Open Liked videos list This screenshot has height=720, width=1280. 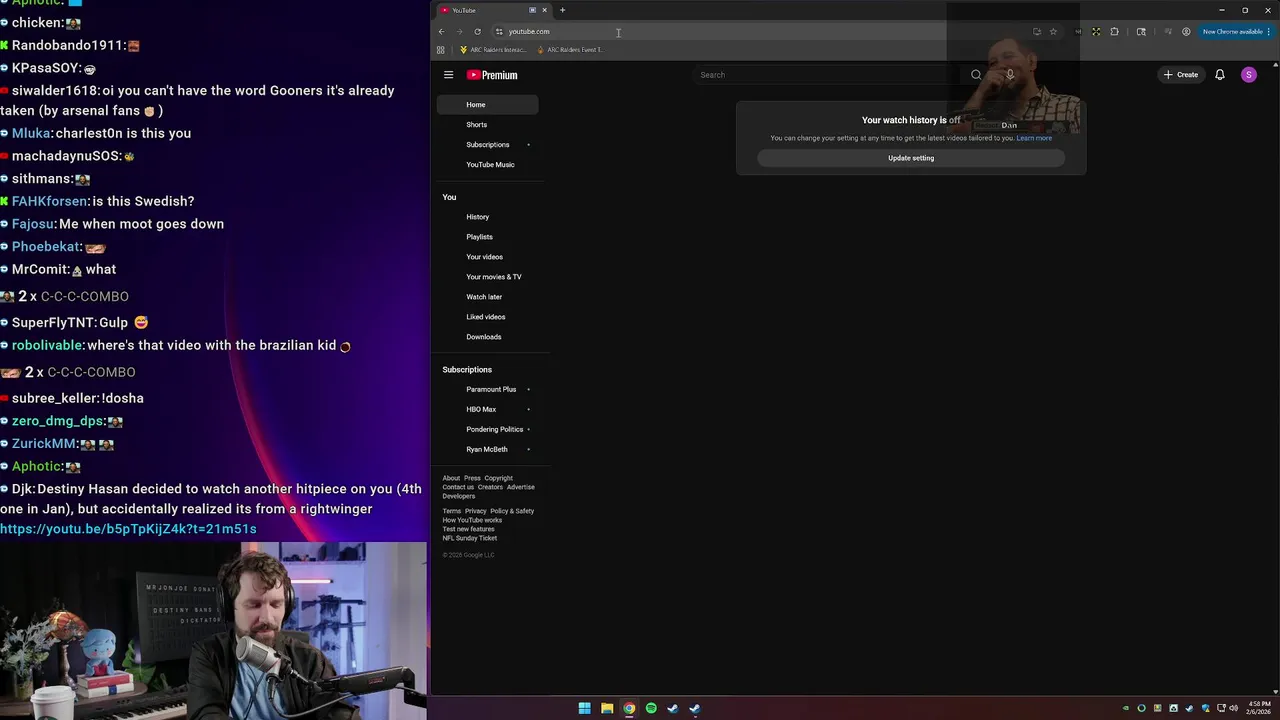click(x=487, y=317)
